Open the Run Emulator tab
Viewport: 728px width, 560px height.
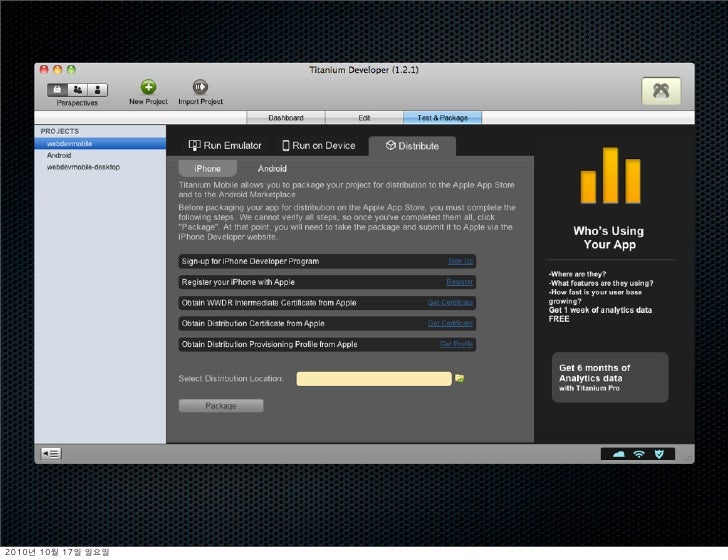click(225, 146)
